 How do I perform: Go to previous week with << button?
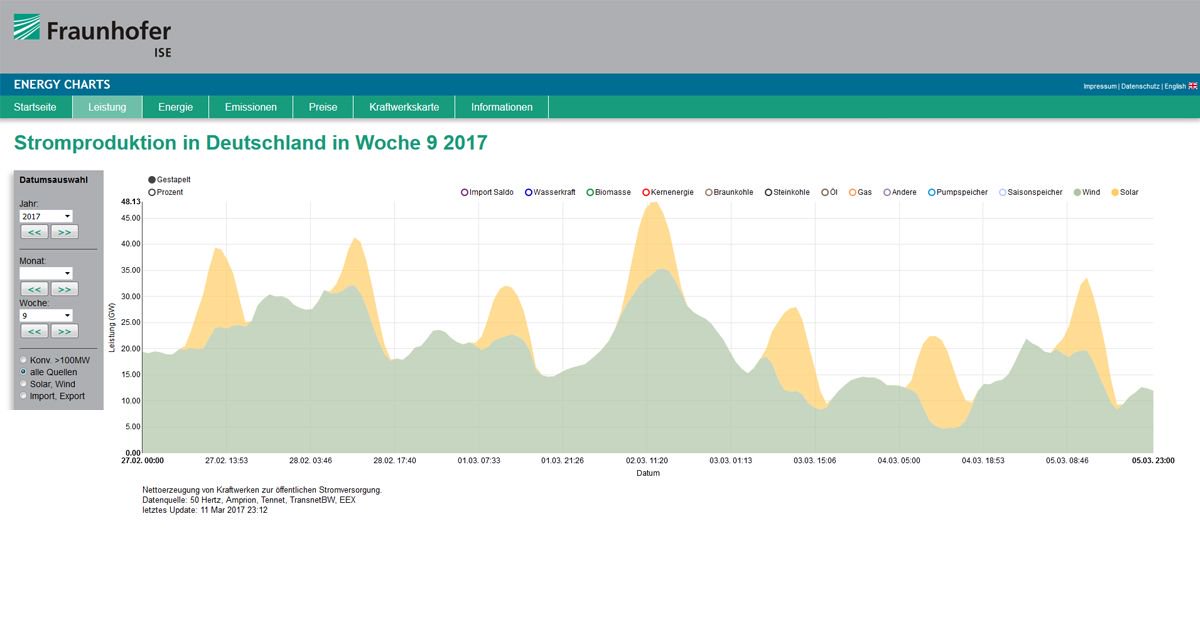pos(34,331)
